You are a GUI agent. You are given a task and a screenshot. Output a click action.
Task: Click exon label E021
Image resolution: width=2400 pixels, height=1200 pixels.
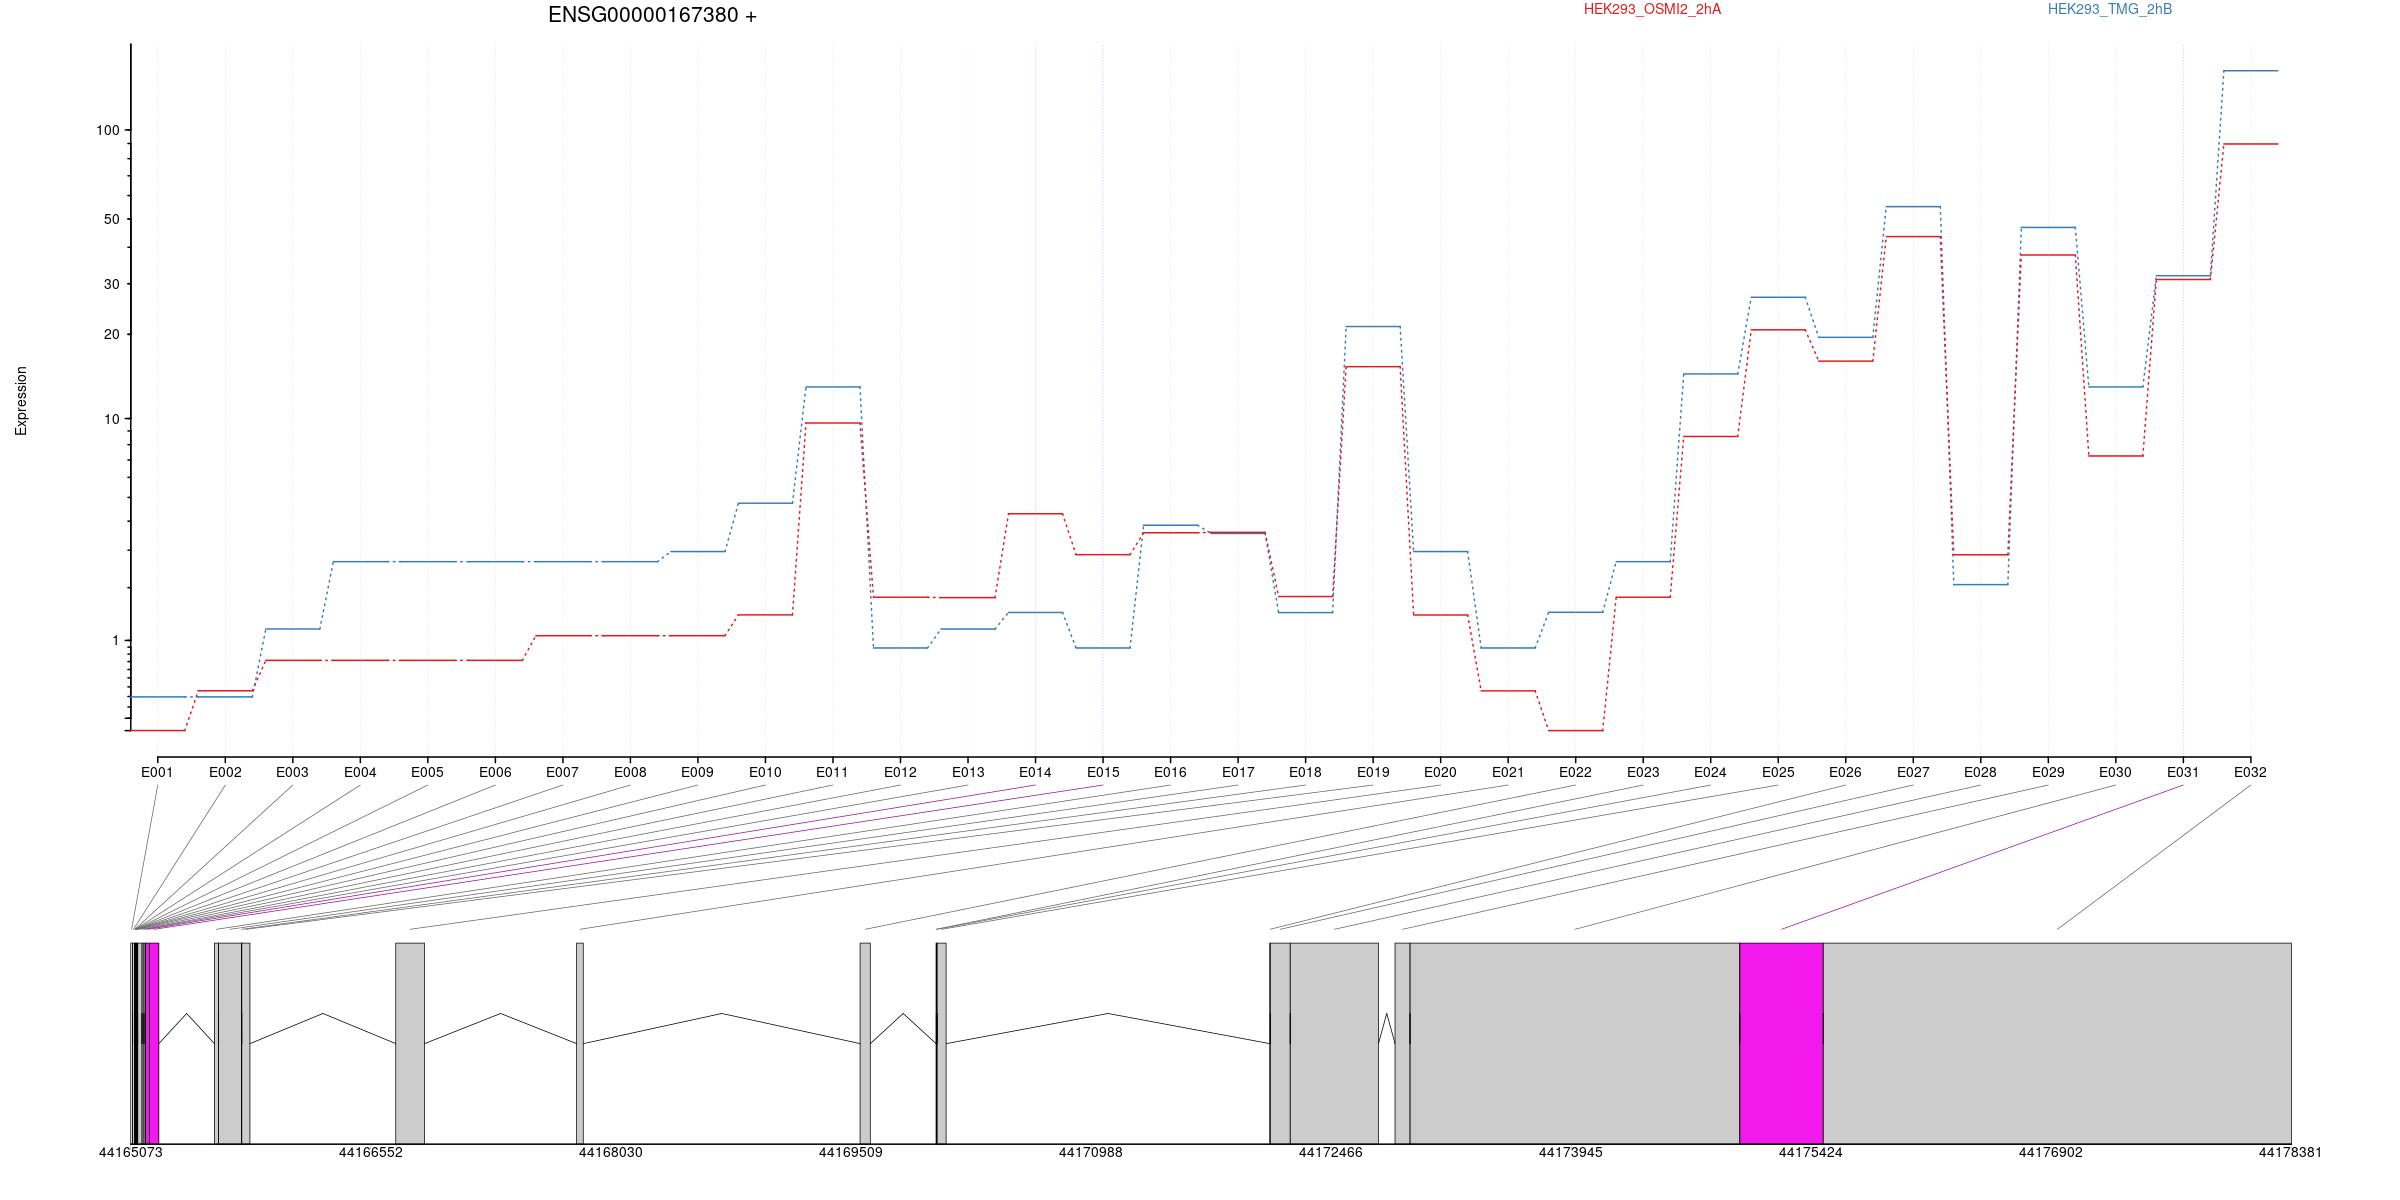click(x=1508, y=772)
